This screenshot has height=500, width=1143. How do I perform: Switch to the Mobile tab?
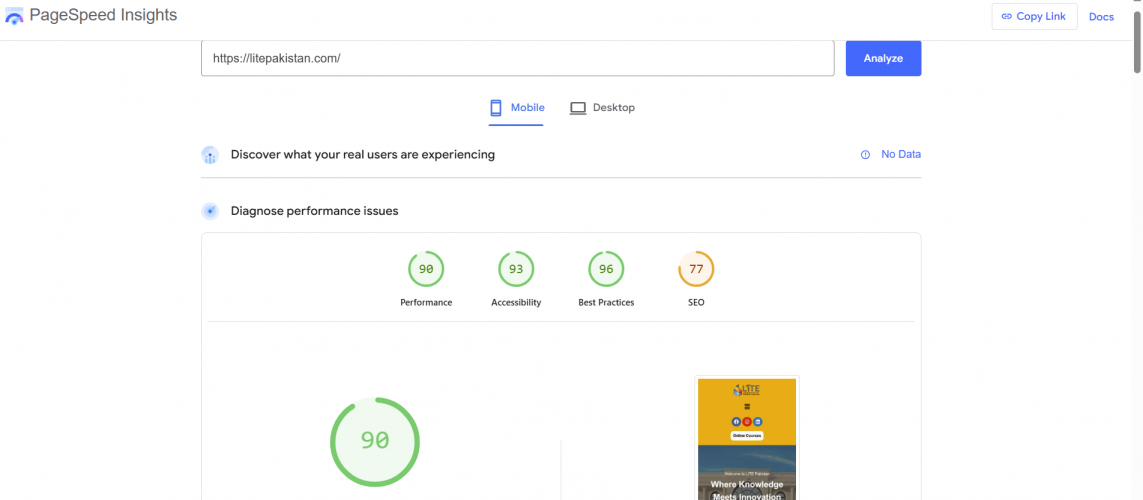[x=517, y=108]
